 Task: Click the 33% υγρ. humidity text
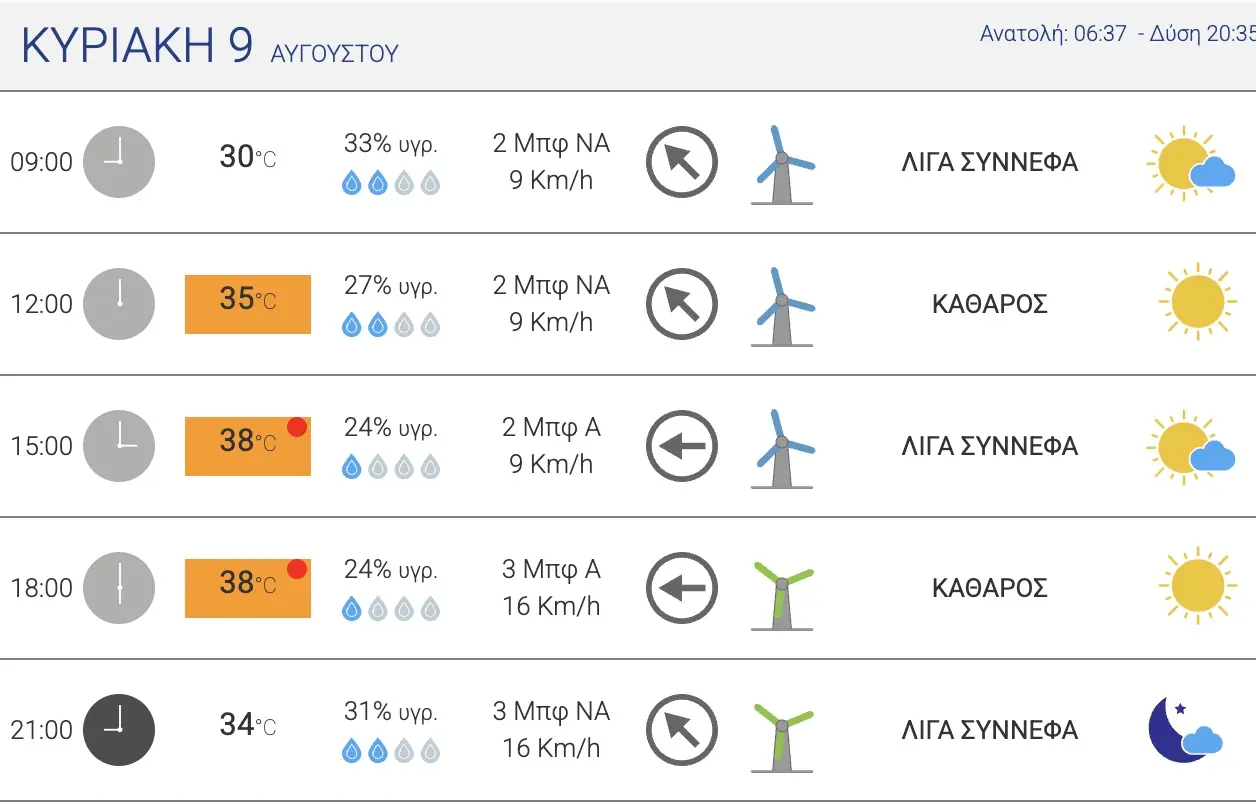point(391,144)
